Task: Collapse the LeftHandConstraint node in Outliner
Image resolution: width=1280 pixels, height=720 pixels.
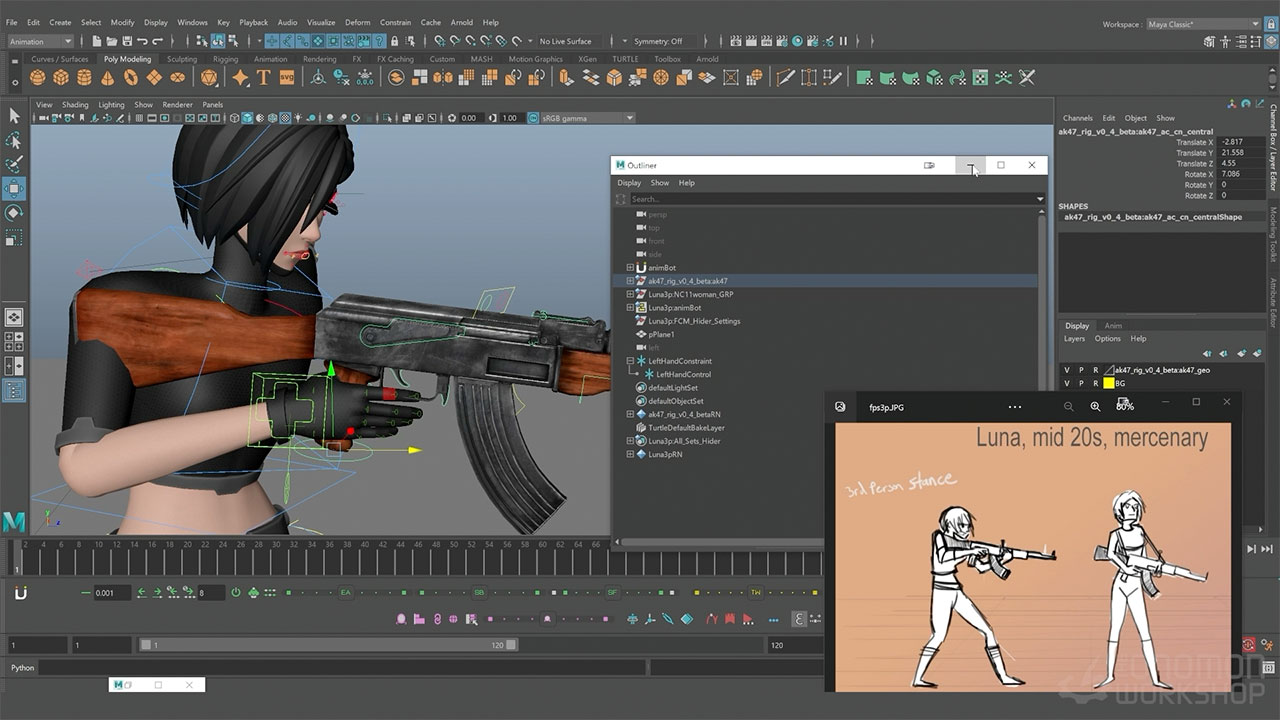Action: 630,361
